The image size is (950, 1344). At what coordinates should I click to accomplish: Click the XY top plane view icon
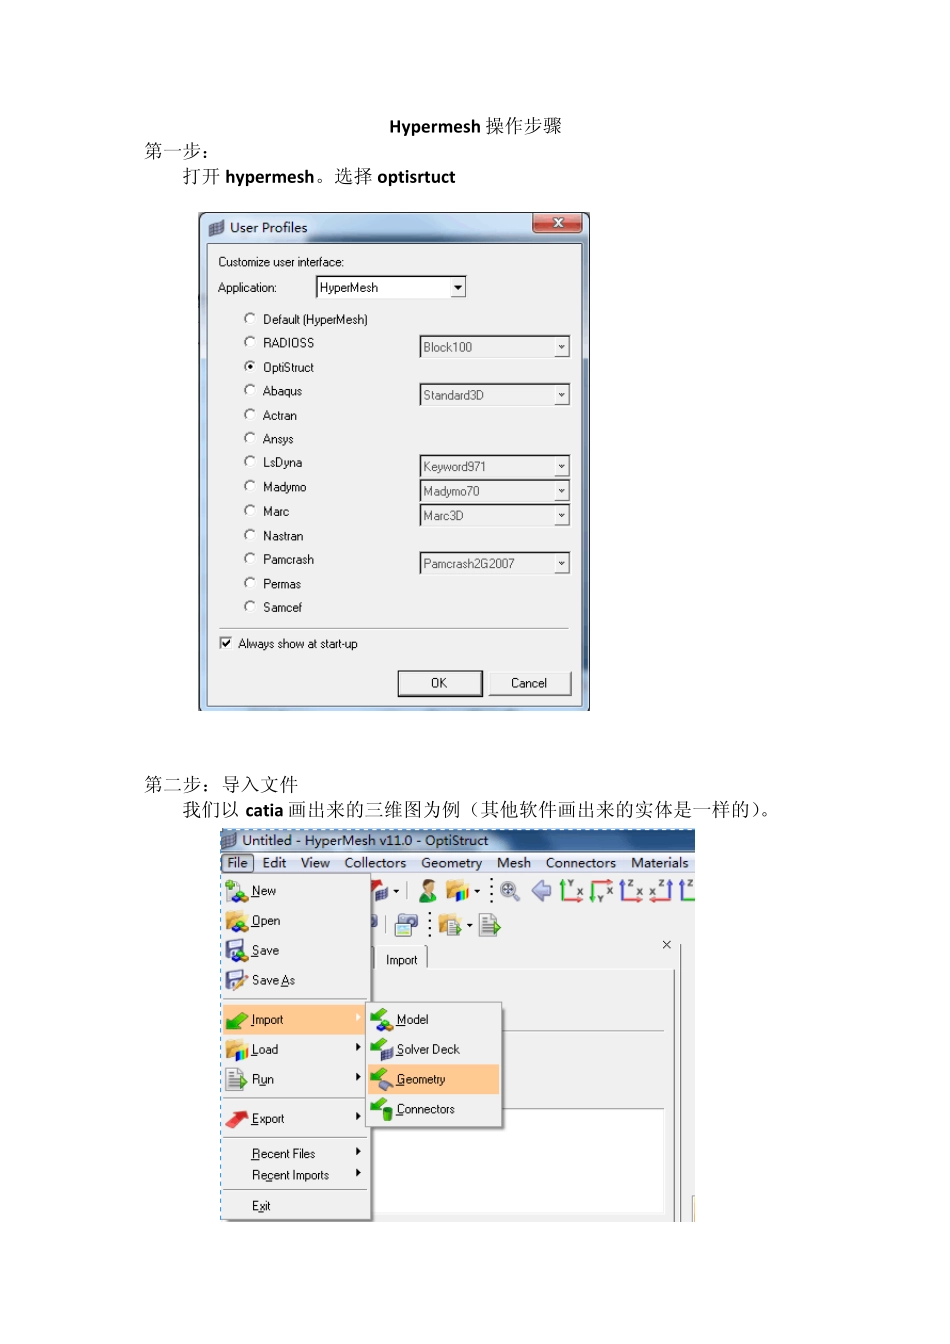tap(572, 890)
